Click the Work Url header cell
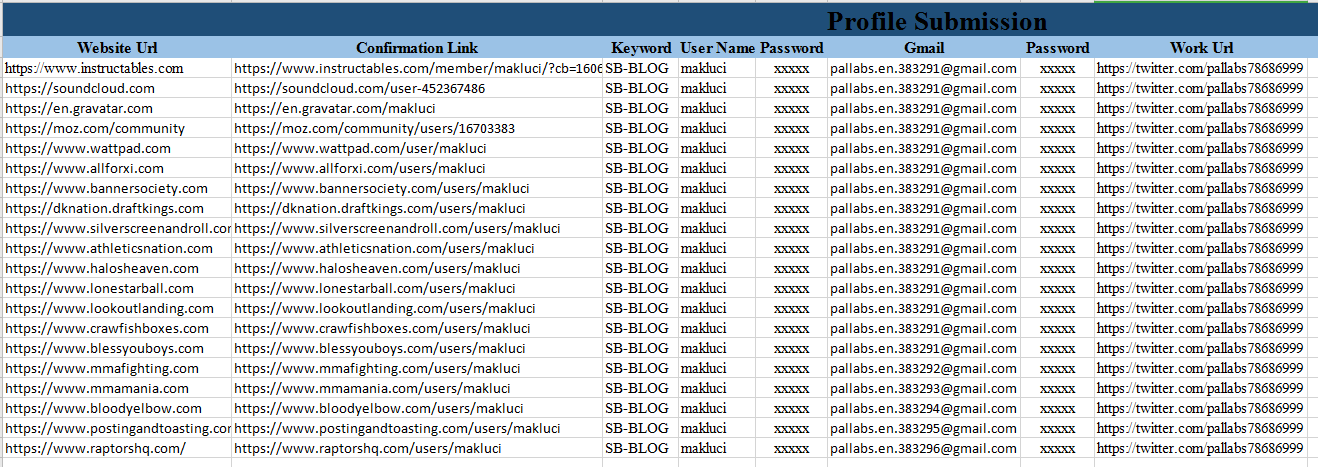1318x467 pixels. tap(1201, 48)
